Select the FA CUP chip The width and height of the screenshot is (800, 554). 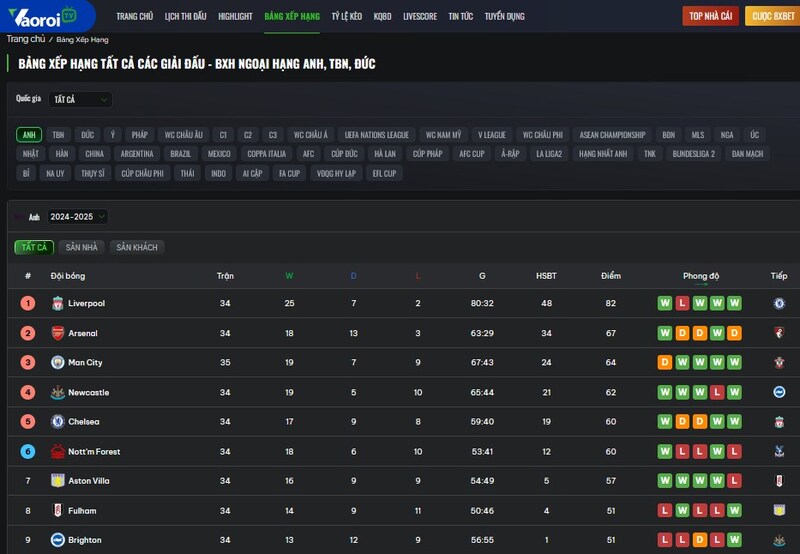pos(289,173)
